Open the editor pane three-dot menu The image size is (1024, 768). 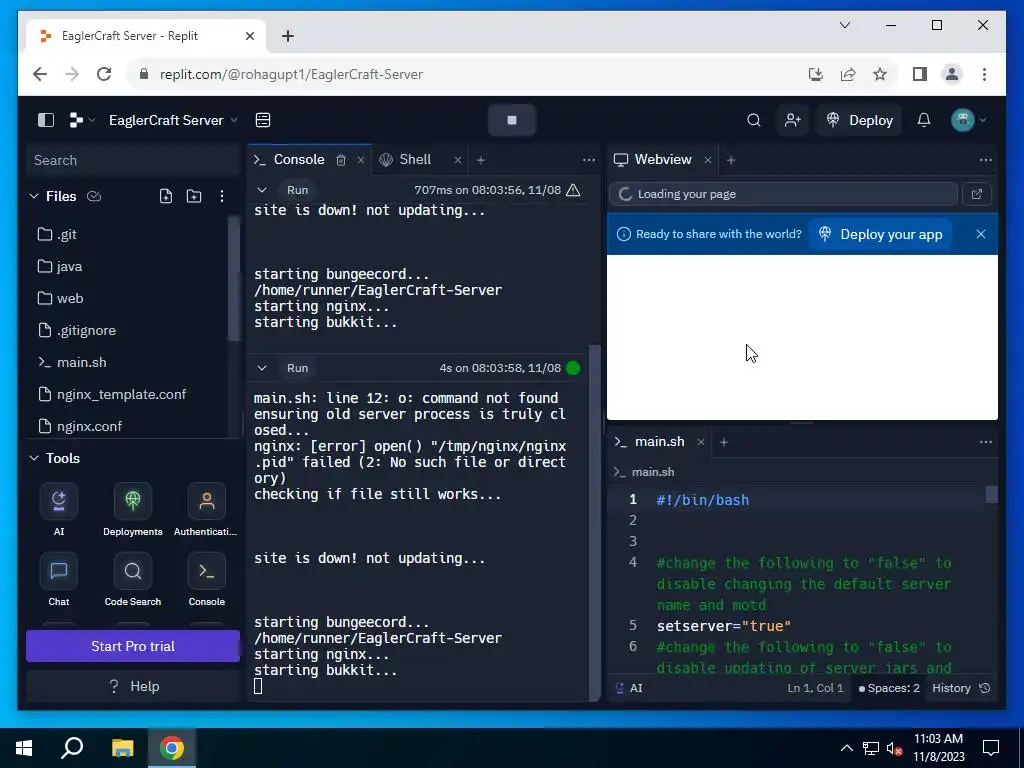tap(985, 442)
